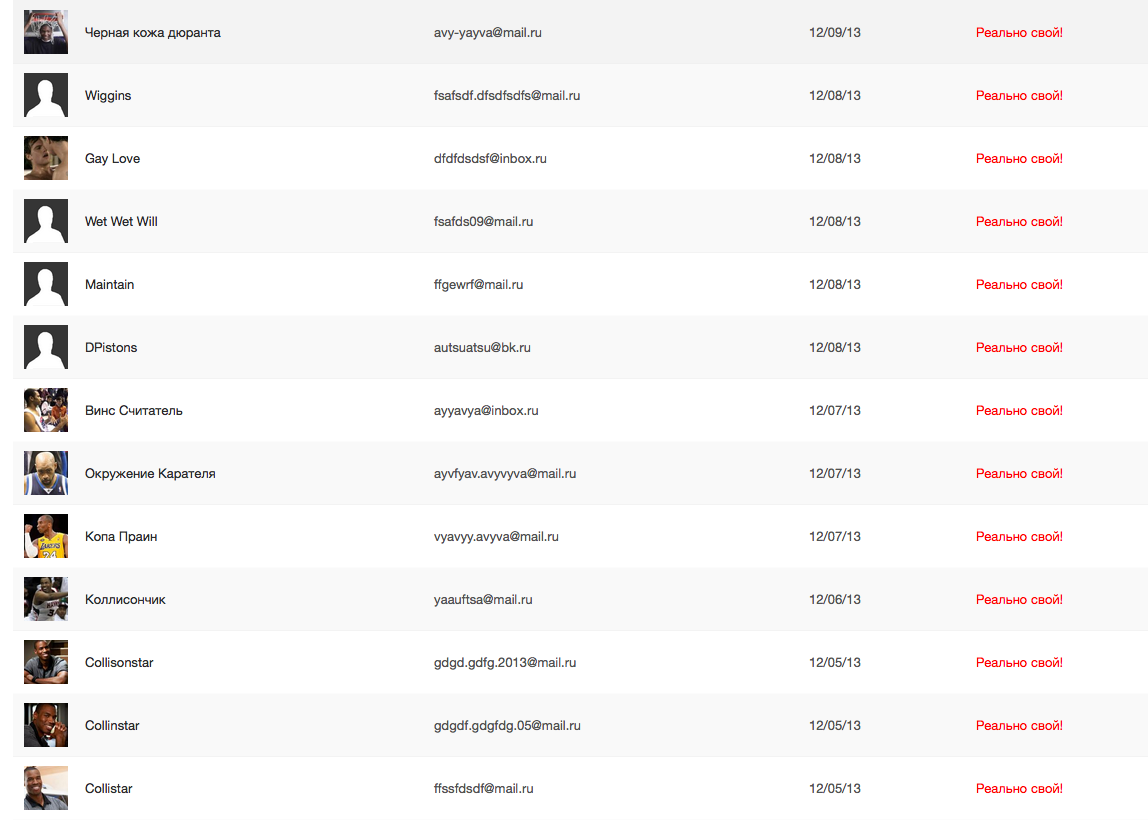
Task: Click Реально свой! for Gay Love
Action: pyautogui.click(x=1019, y=158)
